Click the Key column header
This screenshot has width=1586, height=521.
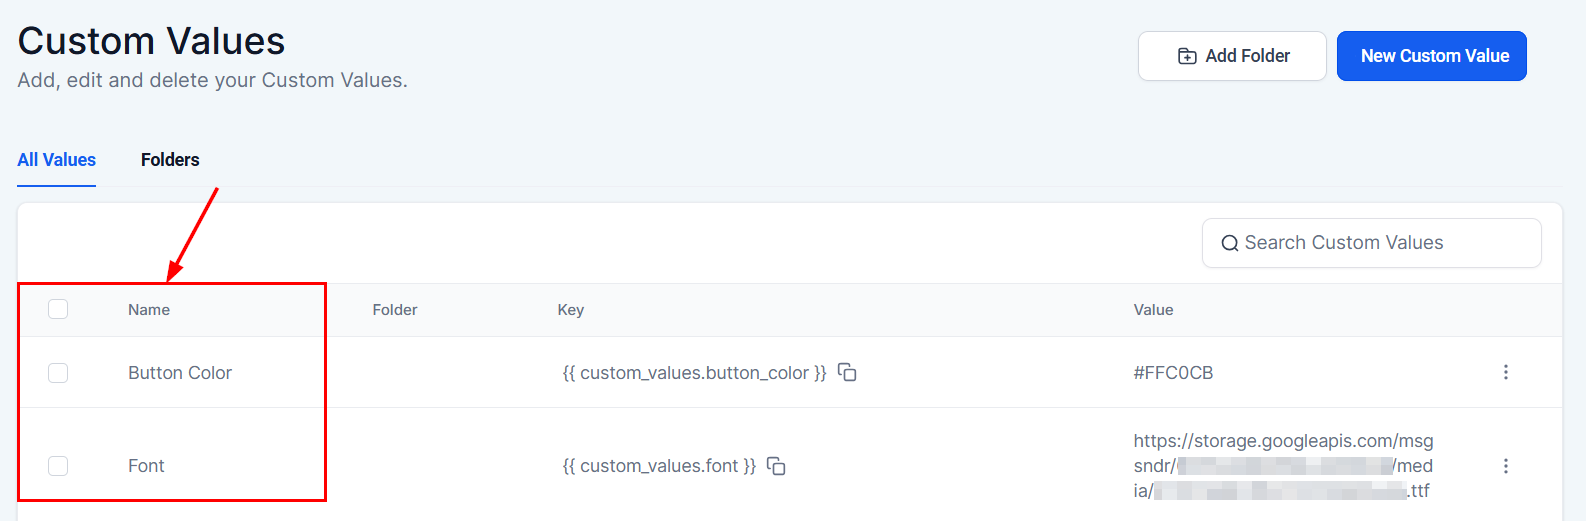(571, 310)
